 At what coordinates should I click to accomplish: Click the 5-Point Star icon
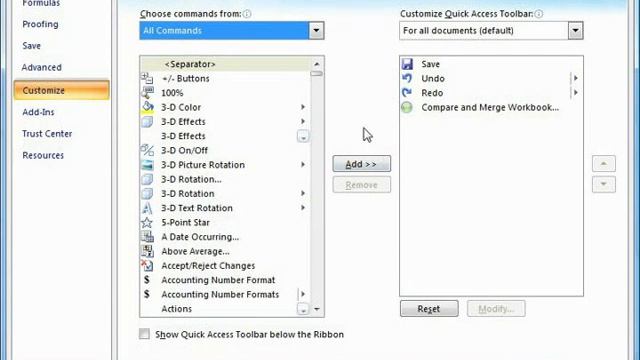pos(147,222)
